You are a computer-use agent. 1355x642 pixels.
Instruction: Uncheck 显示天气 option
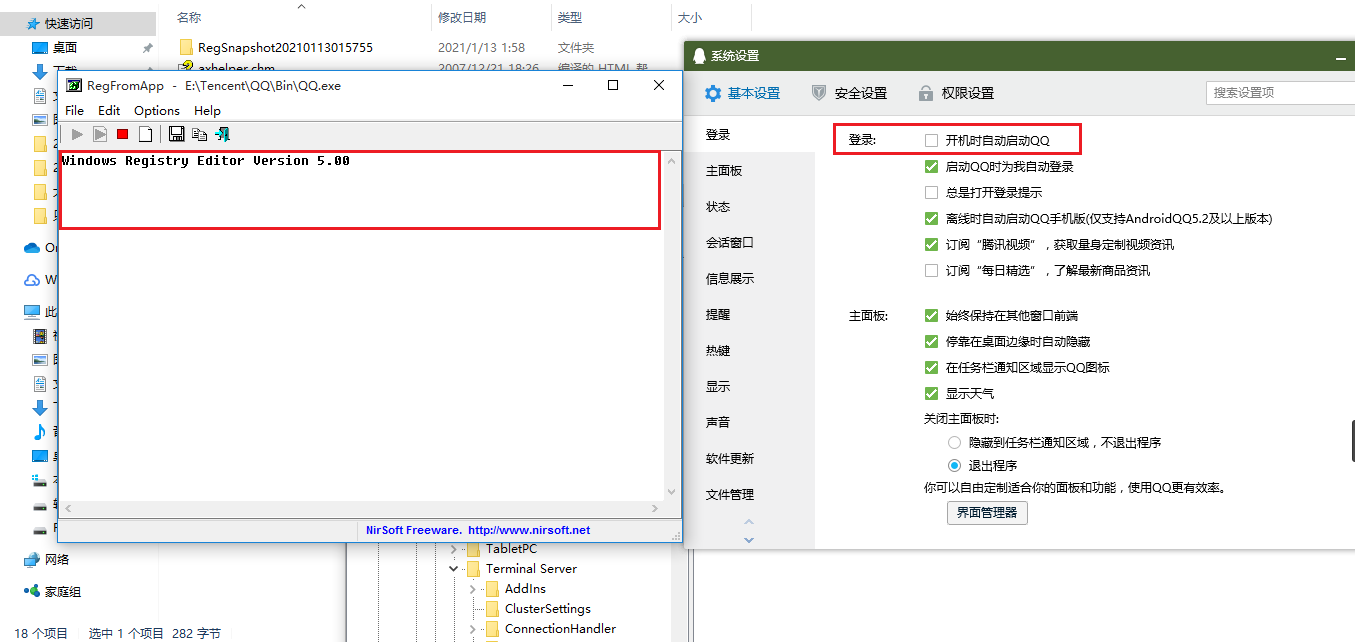coord(931,393)
